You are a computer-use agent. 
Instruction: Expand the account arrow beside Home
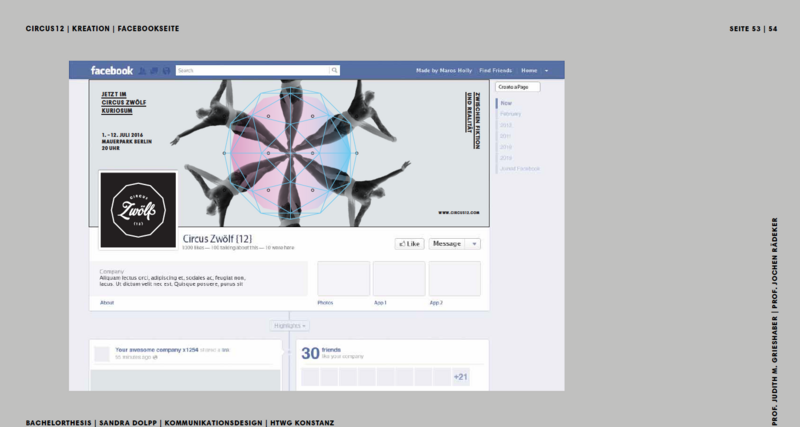point(546,71)
